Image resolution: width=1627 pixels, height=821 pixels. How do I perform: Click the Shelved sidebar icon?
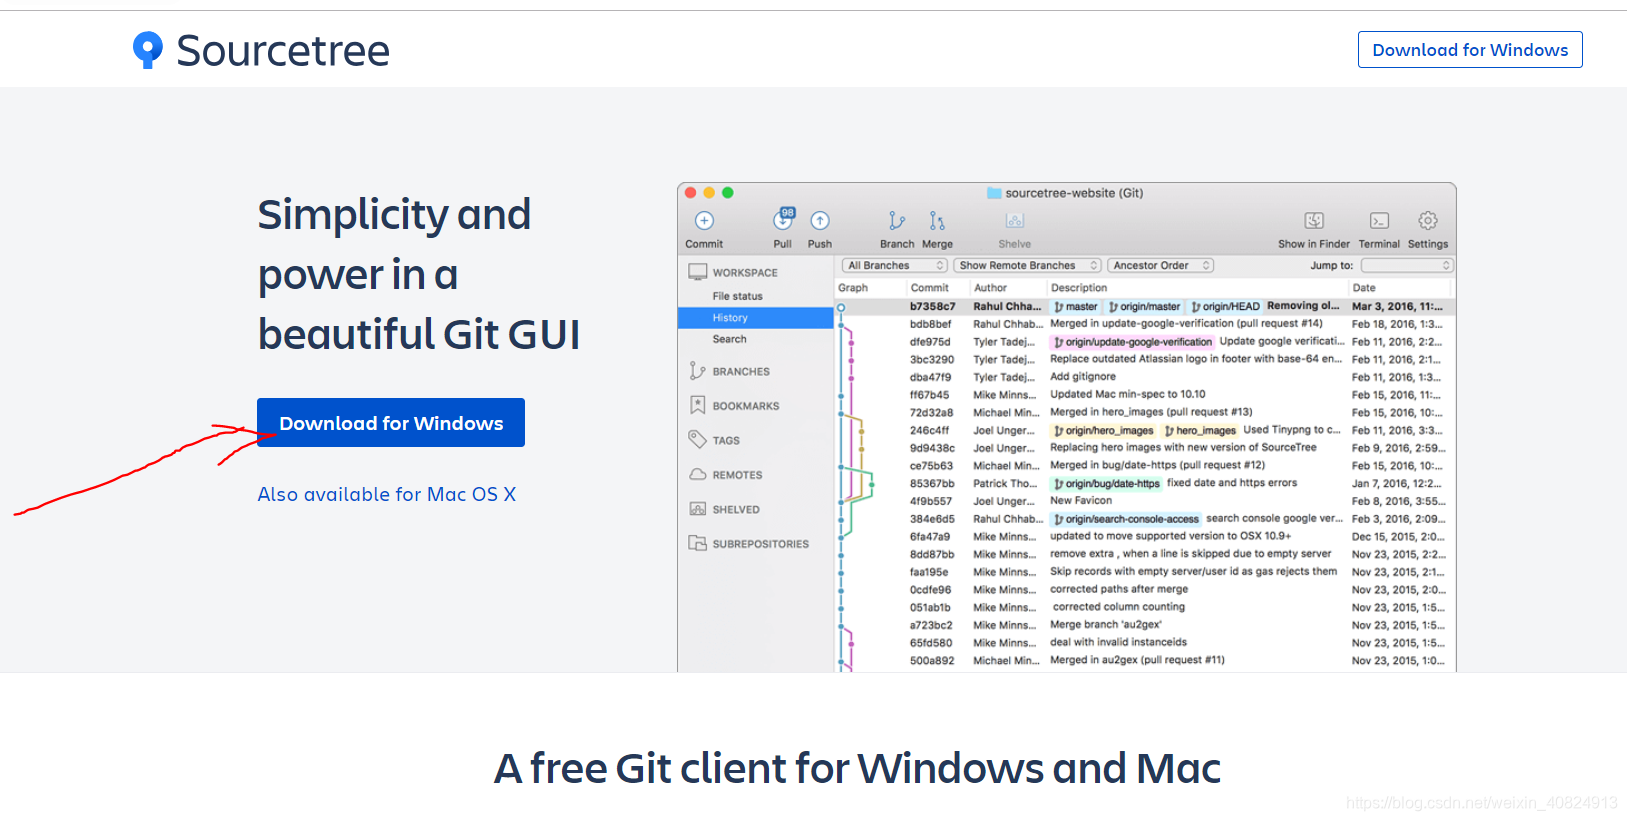(698, 509)
